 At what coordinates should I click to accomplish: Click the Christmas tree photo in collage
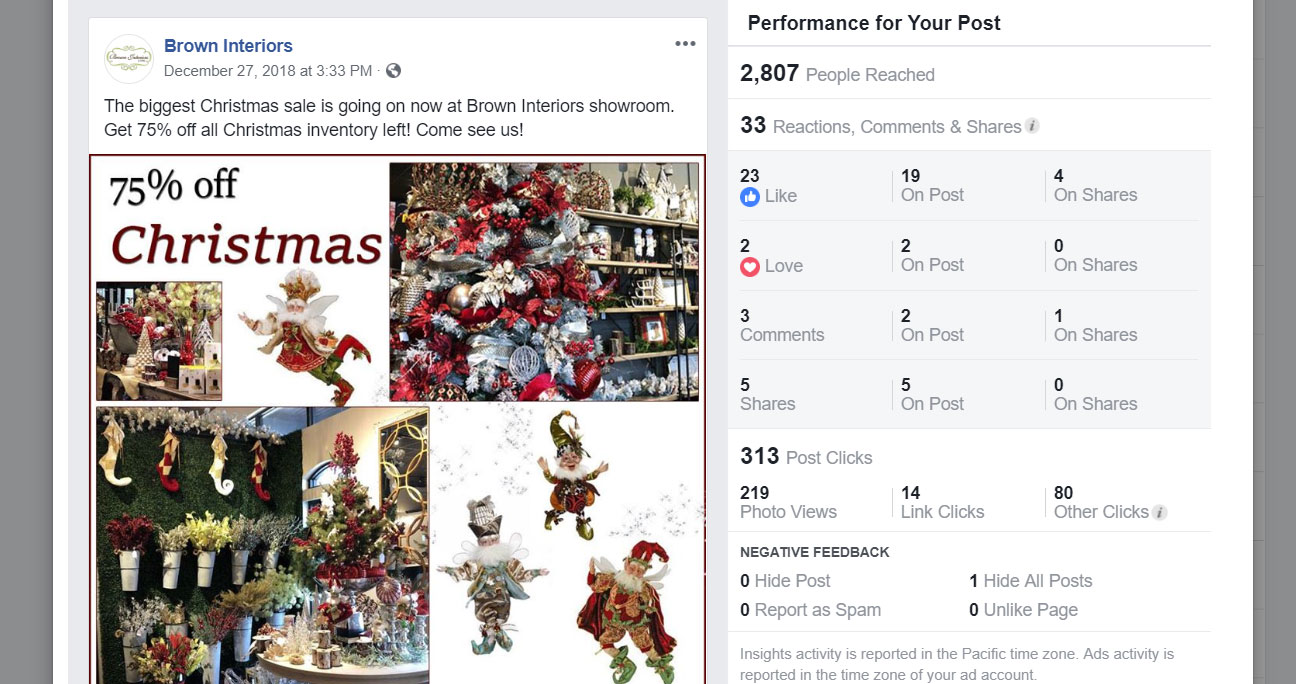[544, 282]
